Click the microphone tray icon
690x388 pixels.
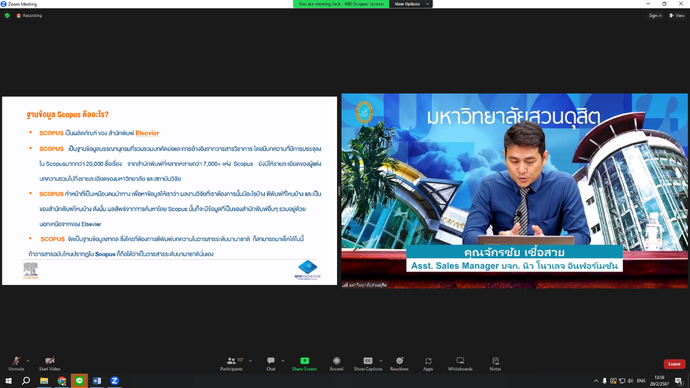[604, 381]
